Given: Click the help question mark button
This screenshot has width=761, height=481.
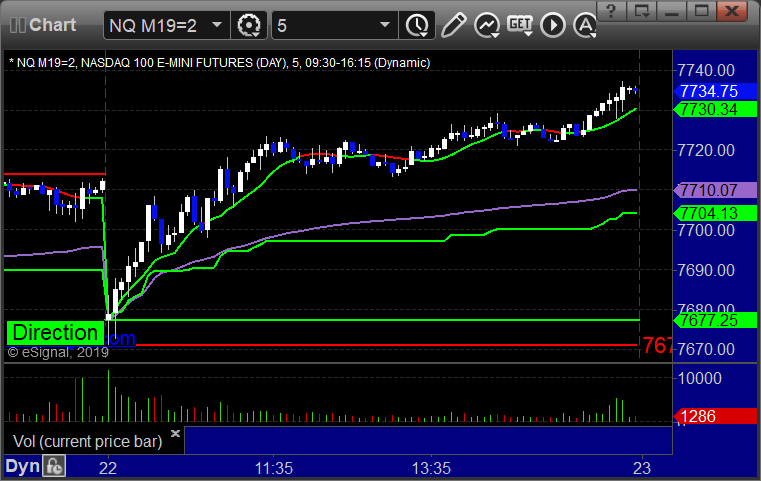Looking at the screenshot, I should [x=611, y=11].
